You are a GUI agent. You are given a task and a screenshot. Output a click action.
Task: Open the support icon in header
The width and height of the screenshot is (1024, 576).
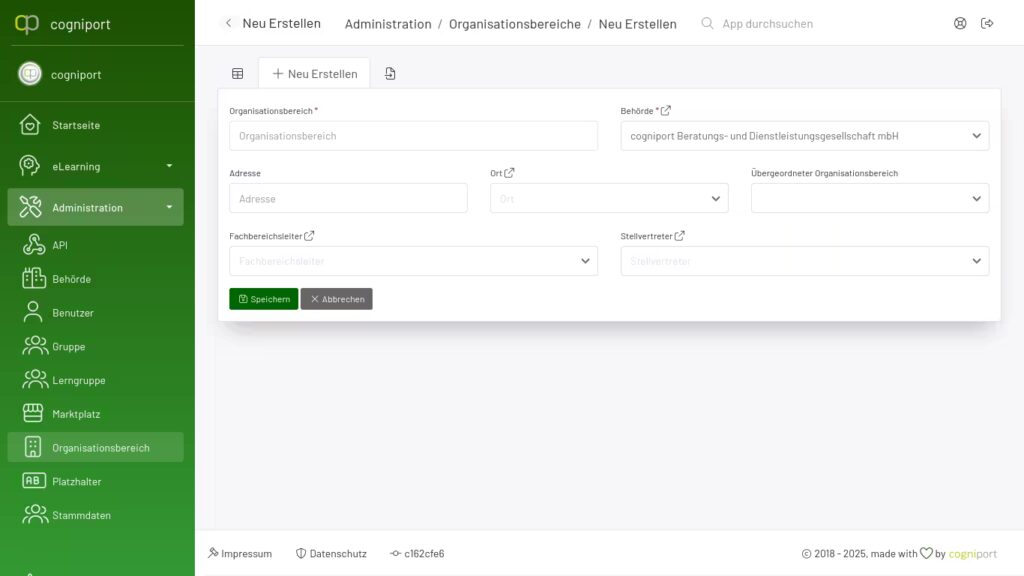[x=960, y=23]
